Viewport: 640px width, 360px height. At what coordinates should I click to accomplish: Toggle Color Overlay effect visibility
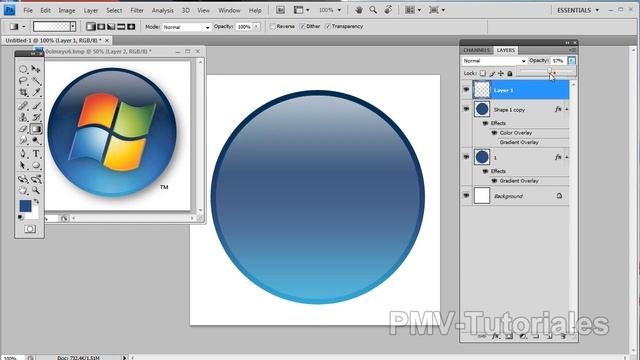pyautogui.click(x=494, y=133)
